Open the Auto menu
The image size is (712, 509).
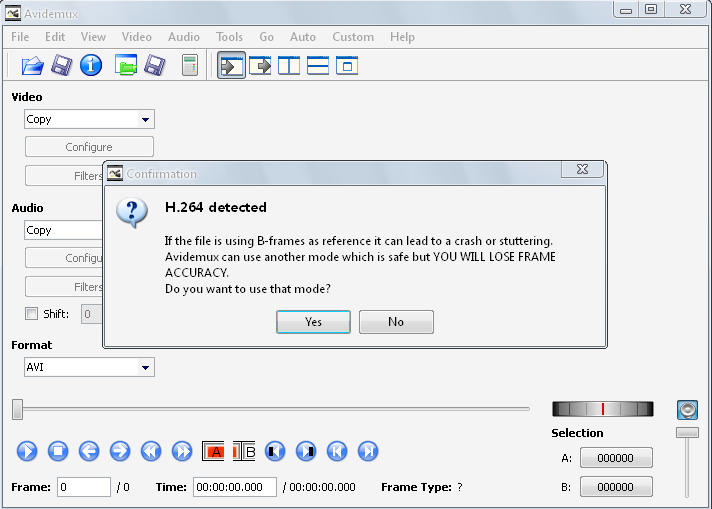[303, 37]
